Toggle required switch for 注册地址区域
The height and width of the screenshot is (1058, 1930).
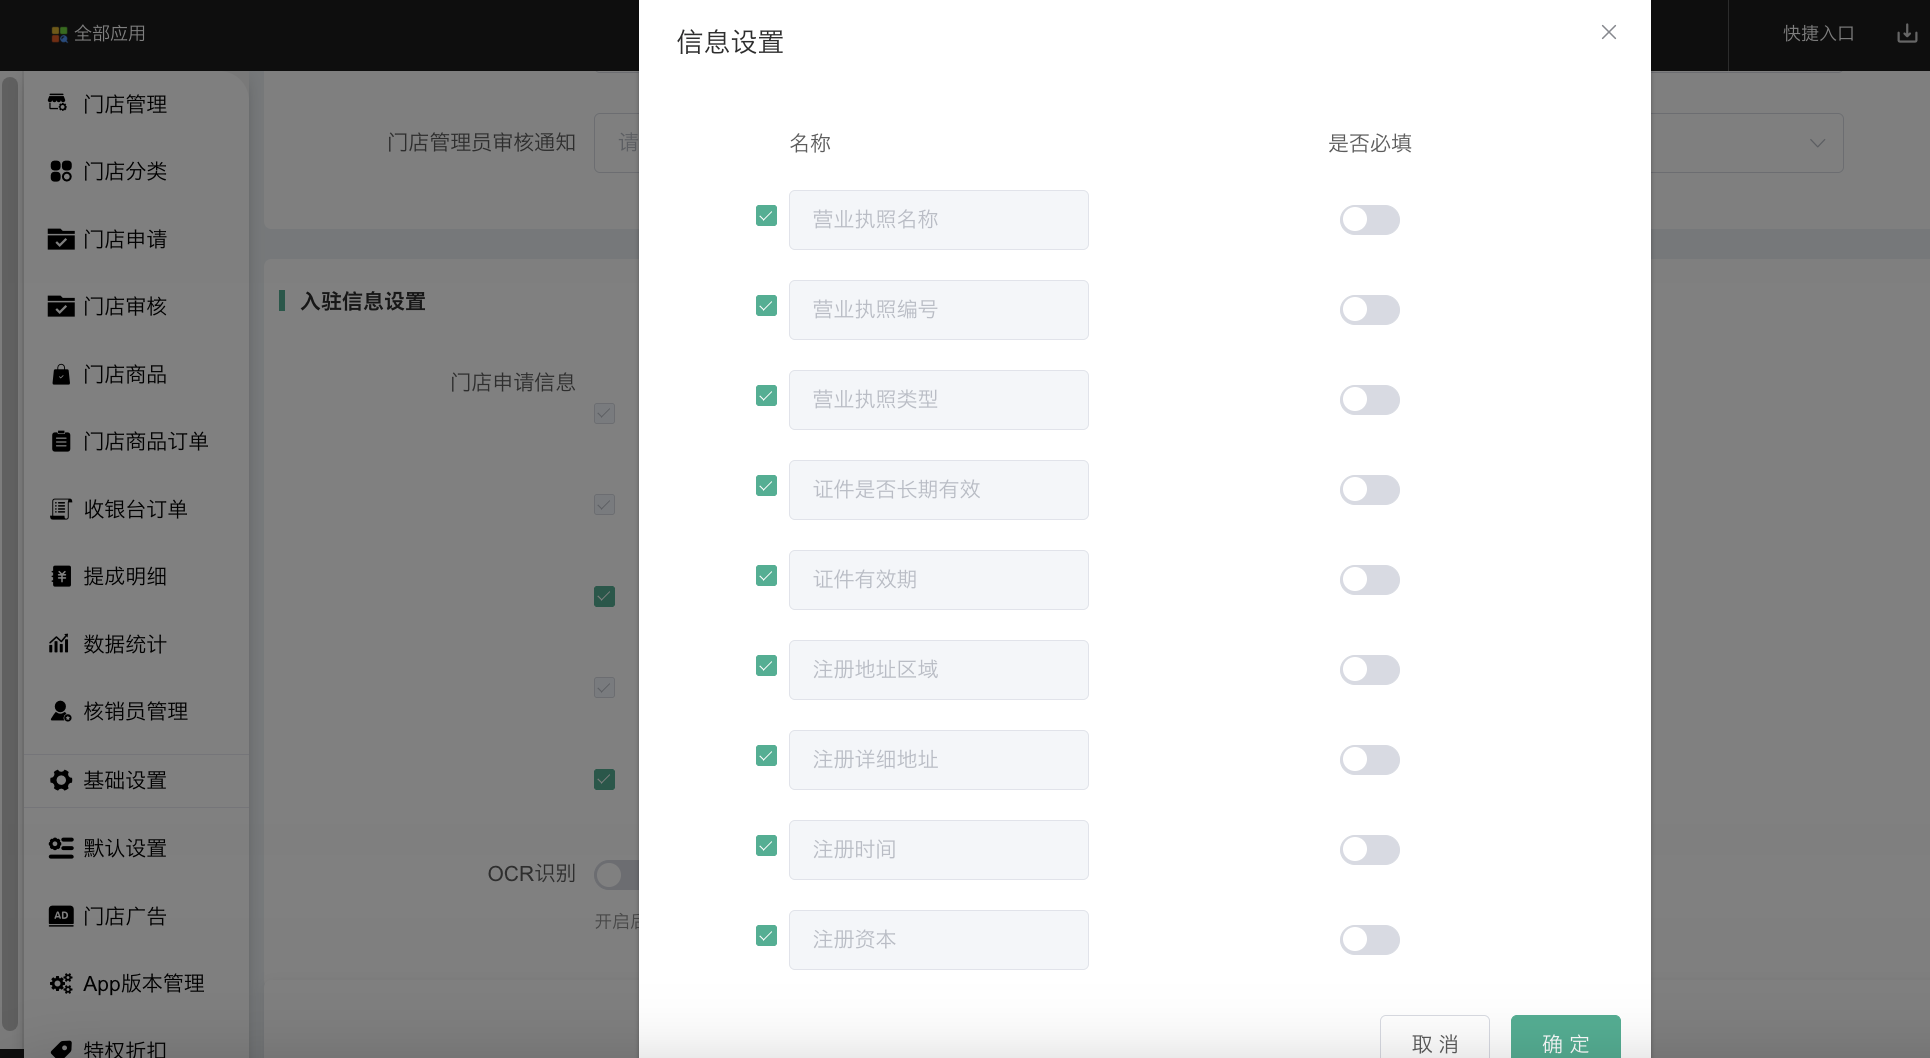pos(1369,670)
